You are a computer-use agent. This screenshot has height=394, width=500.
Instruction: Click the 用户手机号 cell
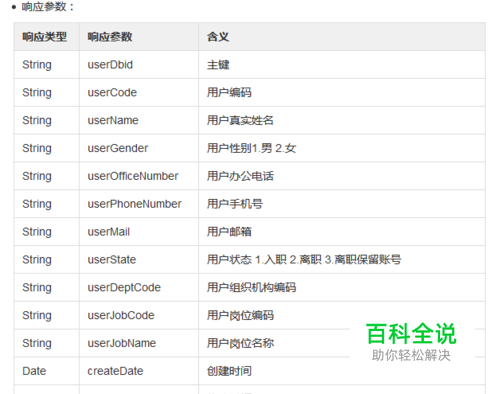coord(342,204)
